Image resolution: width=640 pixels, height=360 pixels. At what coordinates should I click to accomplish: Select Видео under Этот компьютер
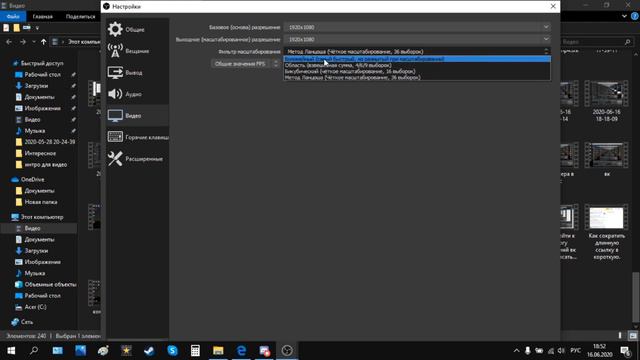coord(39,229)
